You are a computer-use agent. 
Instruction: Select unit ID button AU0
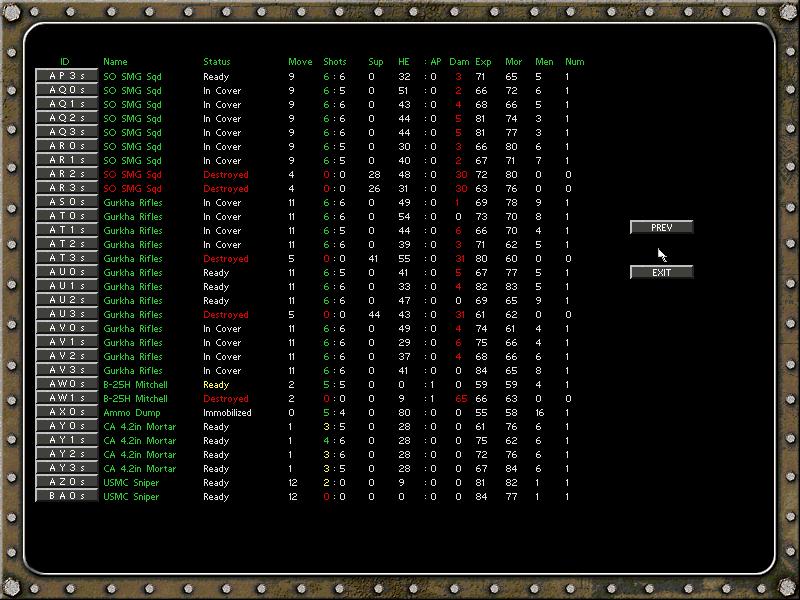(66, 272)
